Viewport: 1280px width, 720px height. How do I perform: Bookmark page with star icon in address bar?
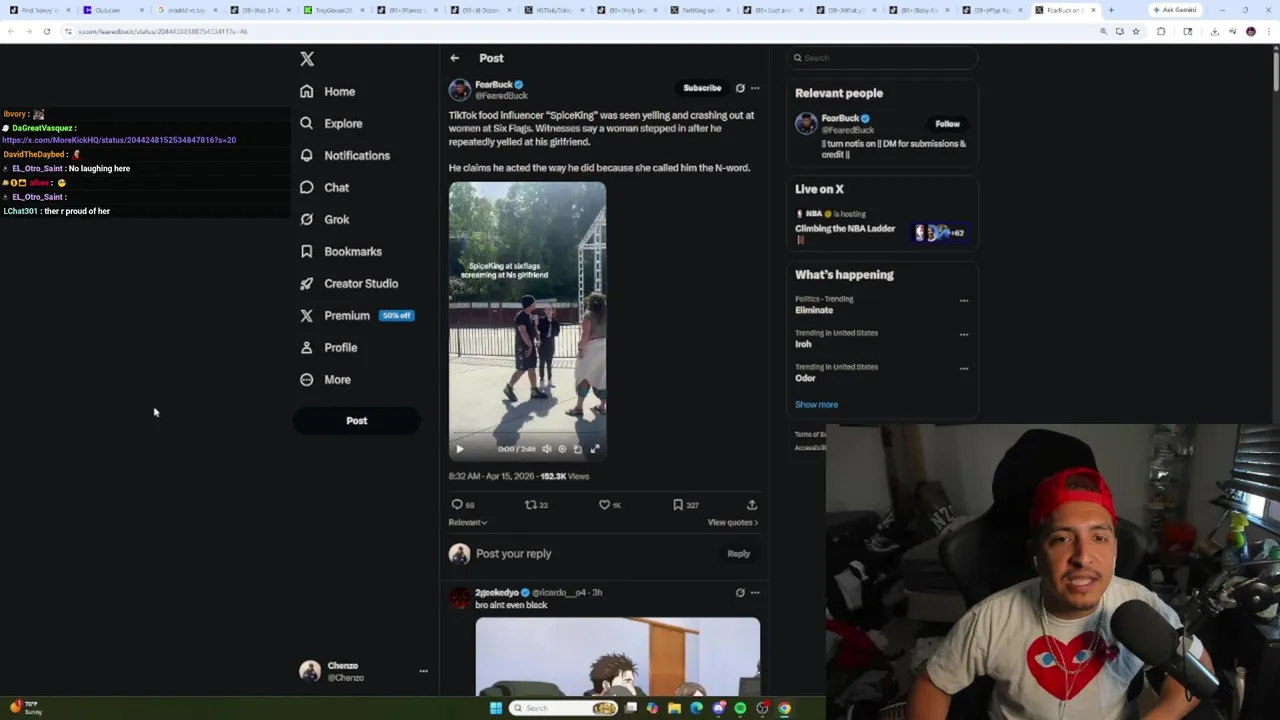tap(1135, 31)
